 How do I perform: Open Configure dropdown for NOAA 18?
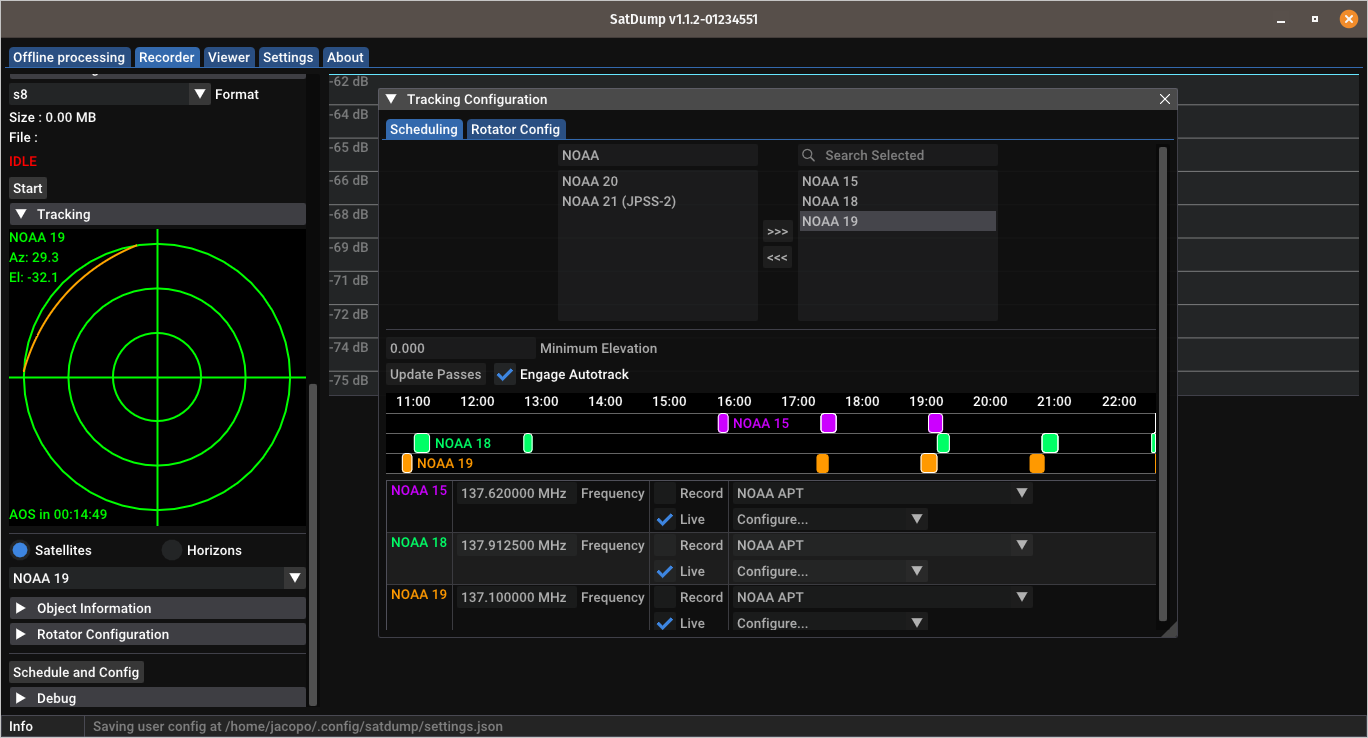click(830, 571)
